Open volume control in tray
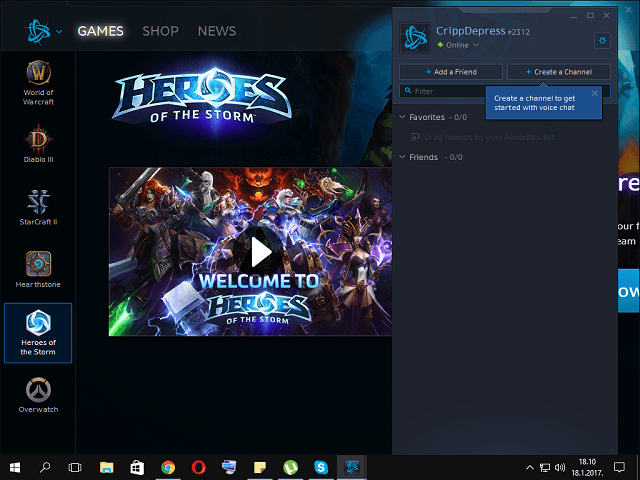 tap(560, 467)
